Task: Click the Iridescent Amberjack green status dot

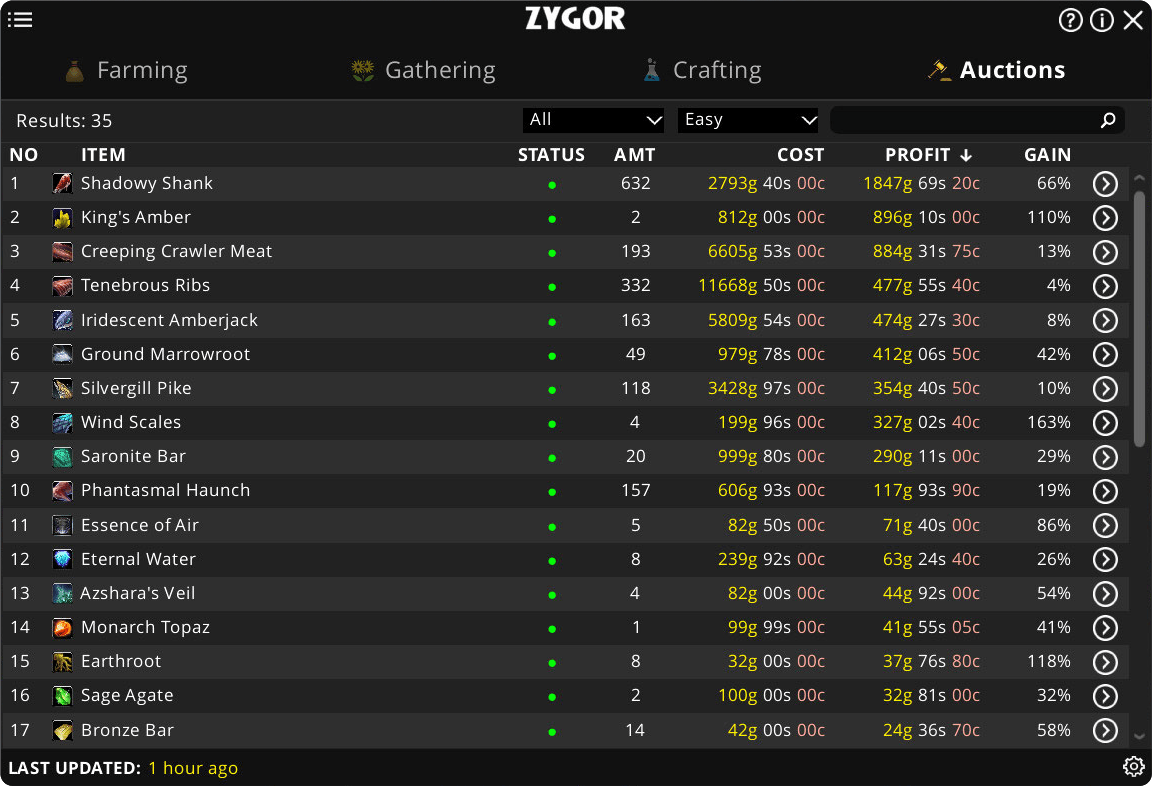Action: pos(552,322)
